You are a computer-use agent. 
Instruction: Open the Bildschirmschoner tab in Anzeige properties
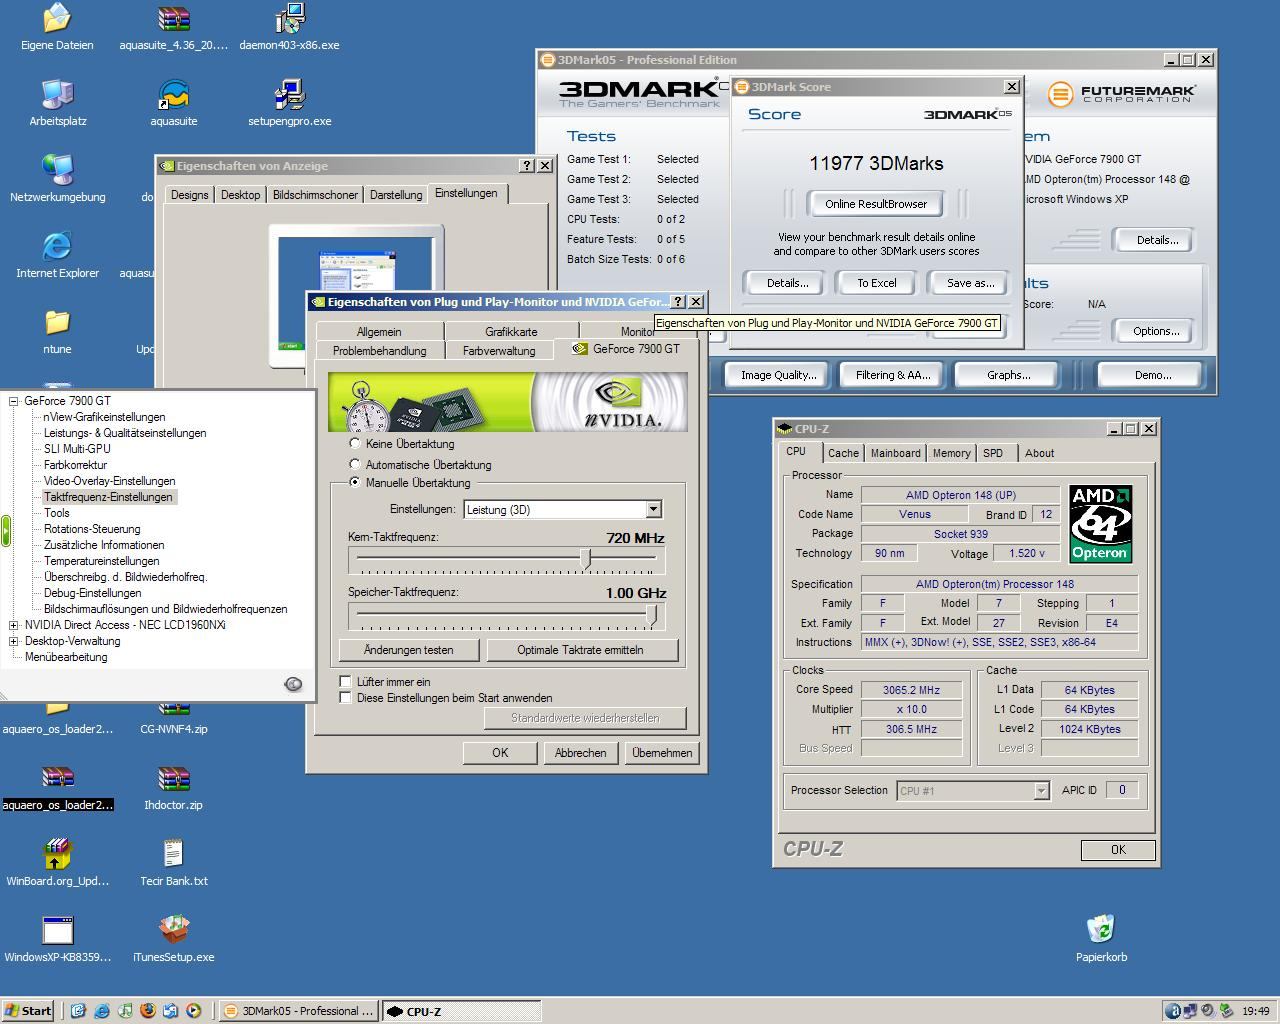coord(315,195)
